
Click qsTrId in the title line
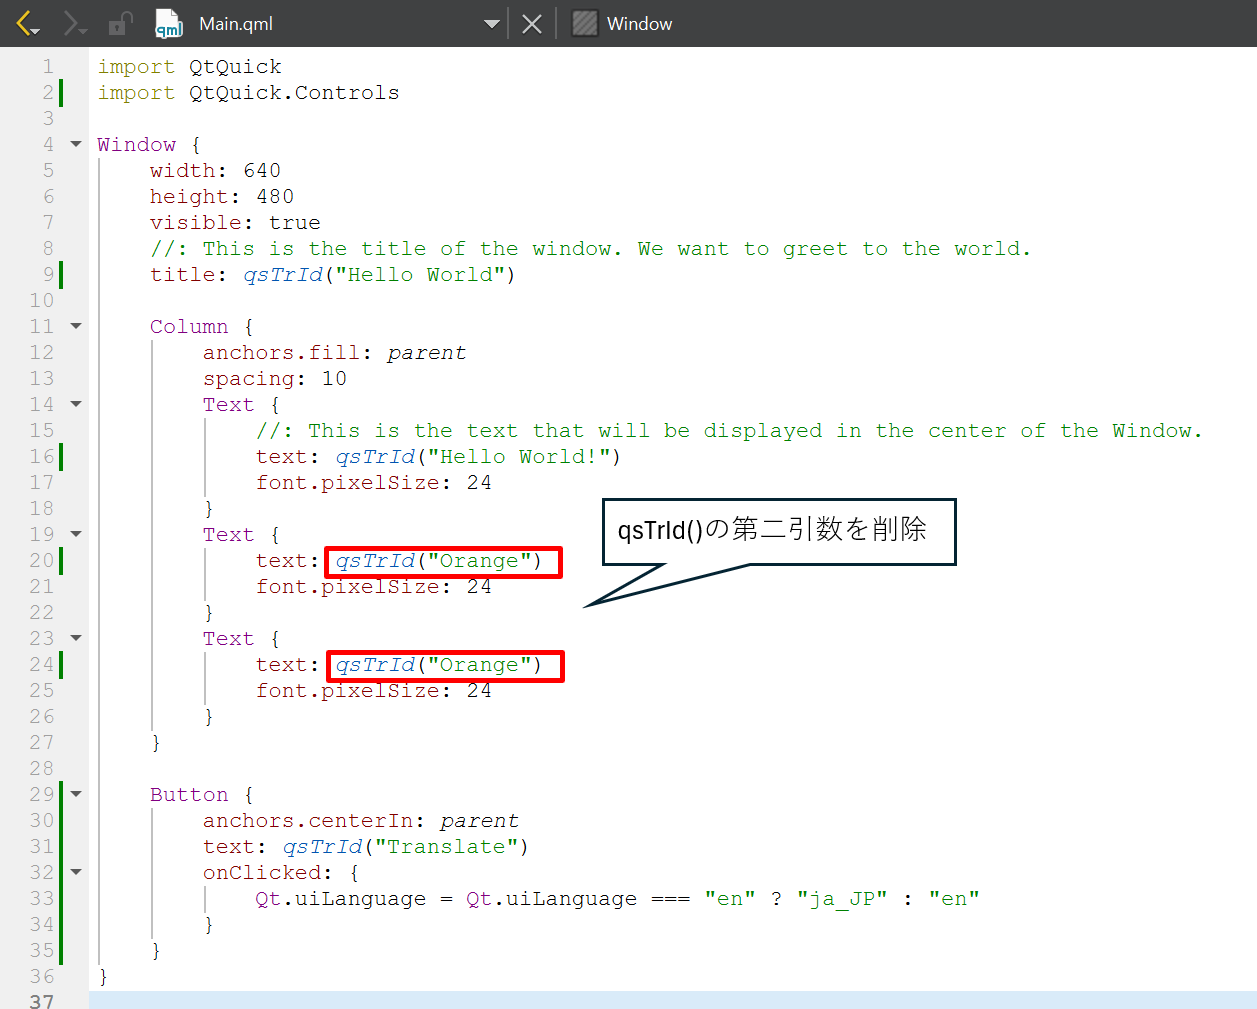pos(283,275)
